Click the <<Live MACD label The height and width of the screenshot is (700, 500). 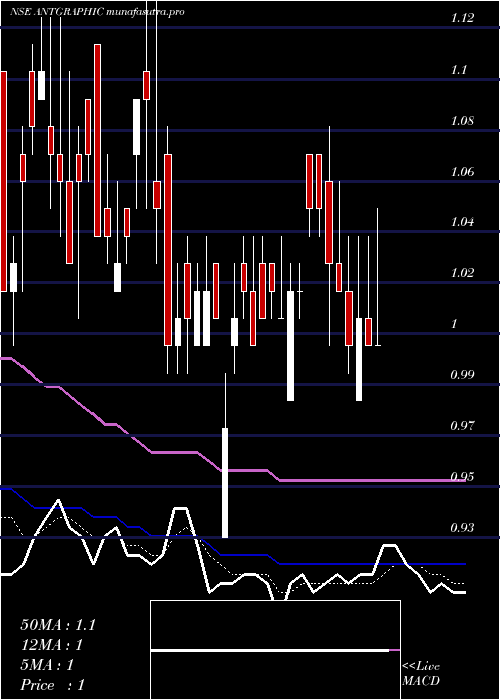click(421, 674)
